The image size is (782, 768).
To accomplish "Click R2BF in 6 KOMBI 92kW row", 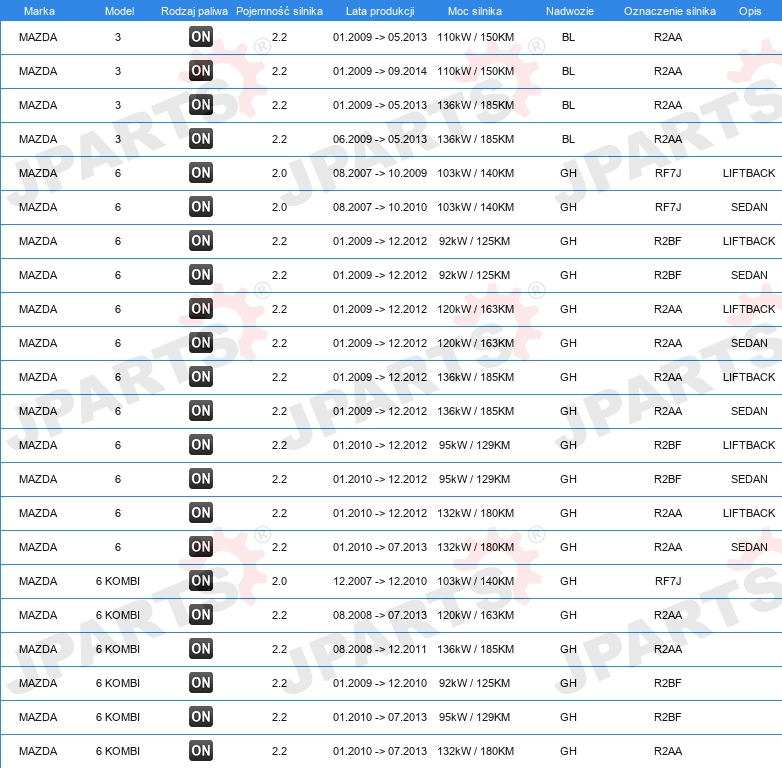I will click(668, 683).
